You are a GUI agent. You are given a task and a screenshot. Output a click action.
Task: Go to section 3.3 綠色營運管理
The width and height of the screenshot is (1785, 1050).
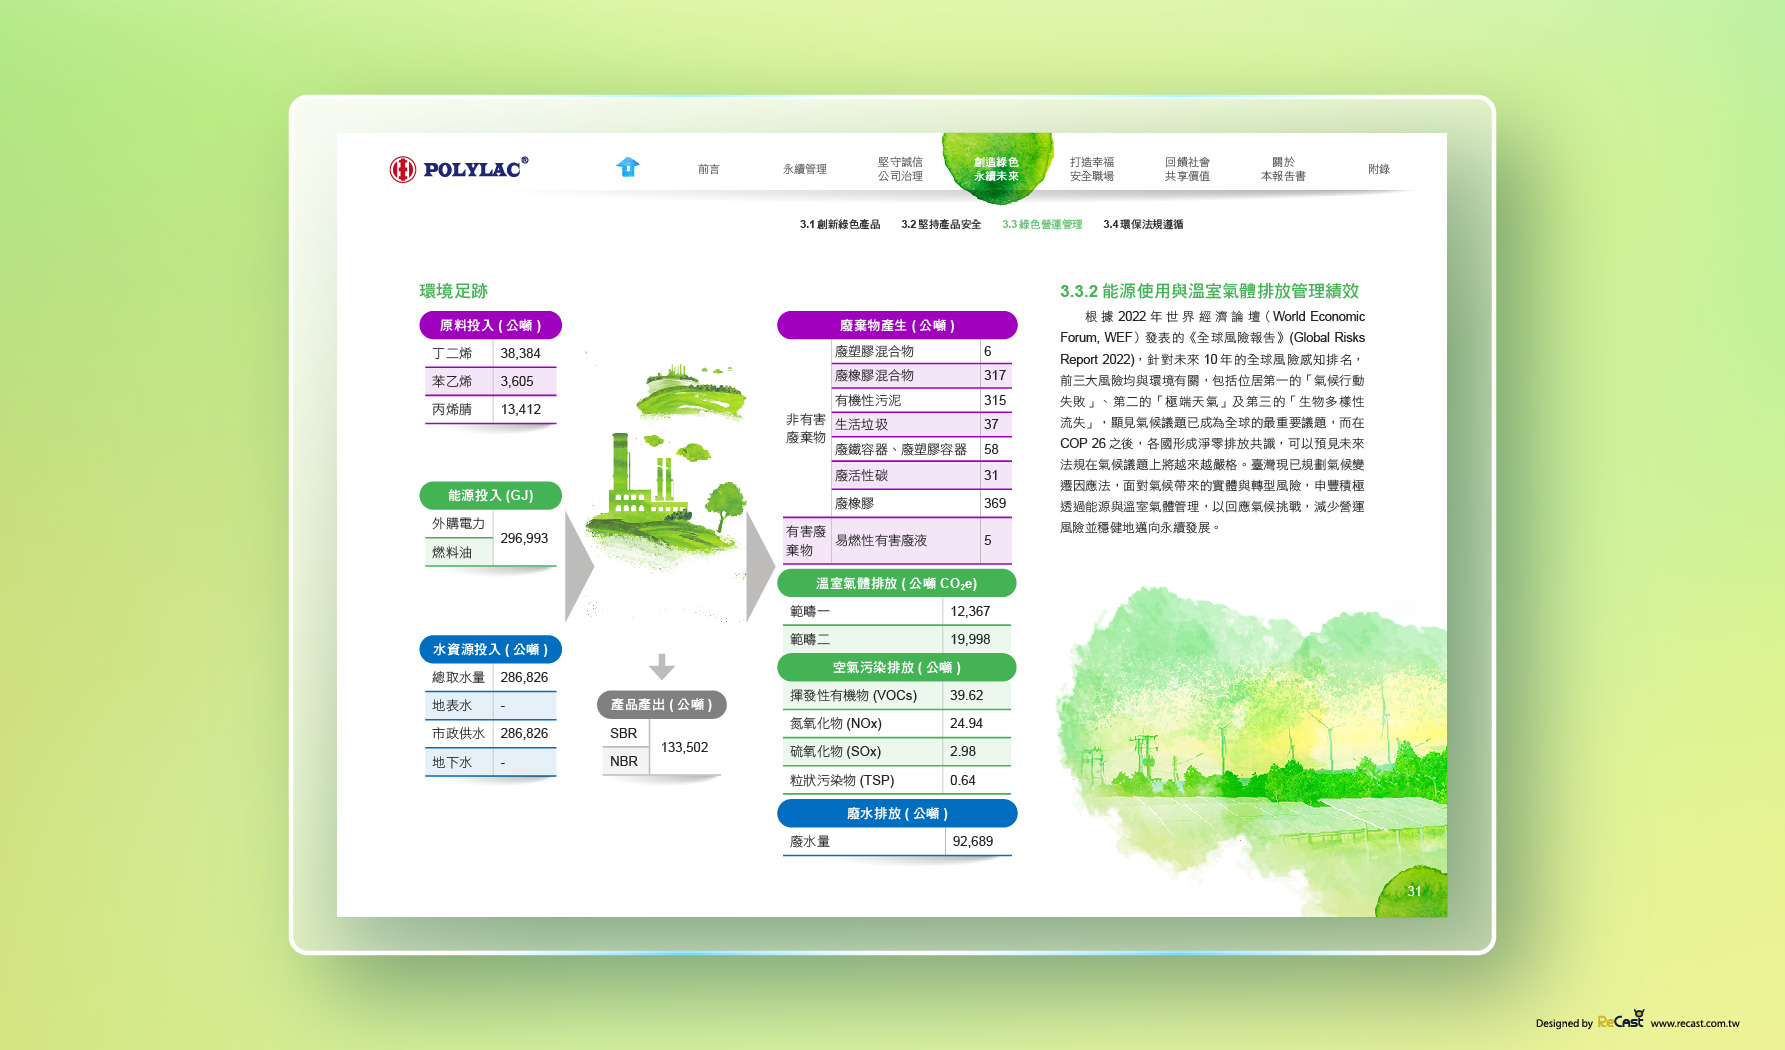coord(1042,224)
